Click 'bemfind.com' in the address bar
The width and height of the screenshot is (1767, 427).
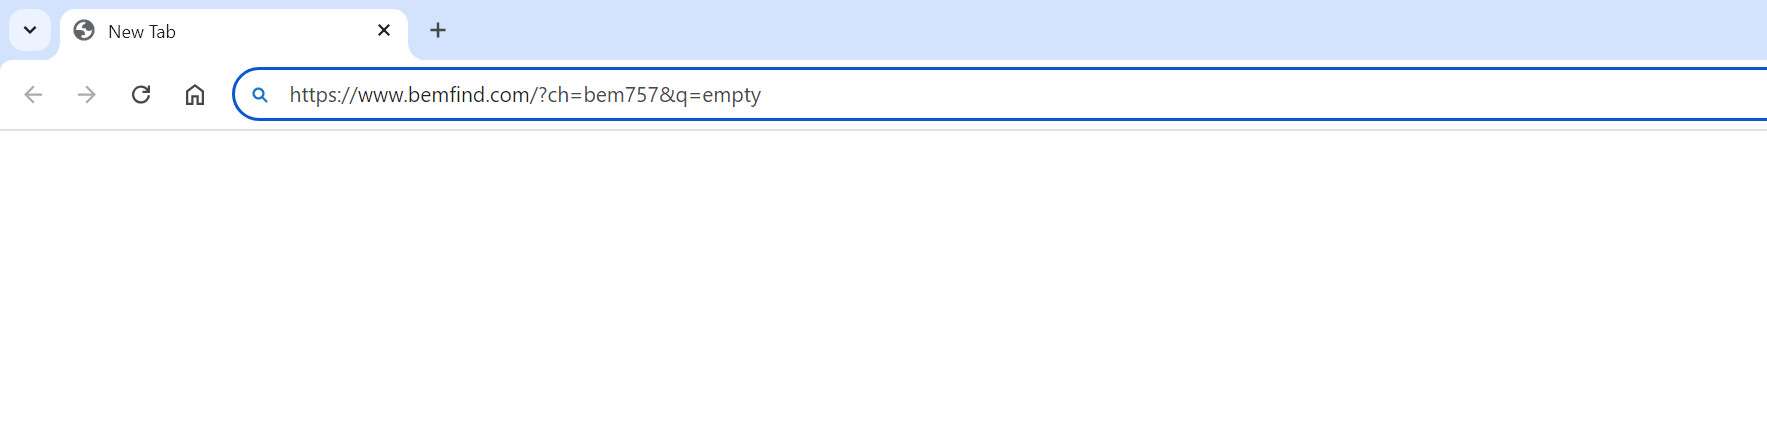(469, 95)
